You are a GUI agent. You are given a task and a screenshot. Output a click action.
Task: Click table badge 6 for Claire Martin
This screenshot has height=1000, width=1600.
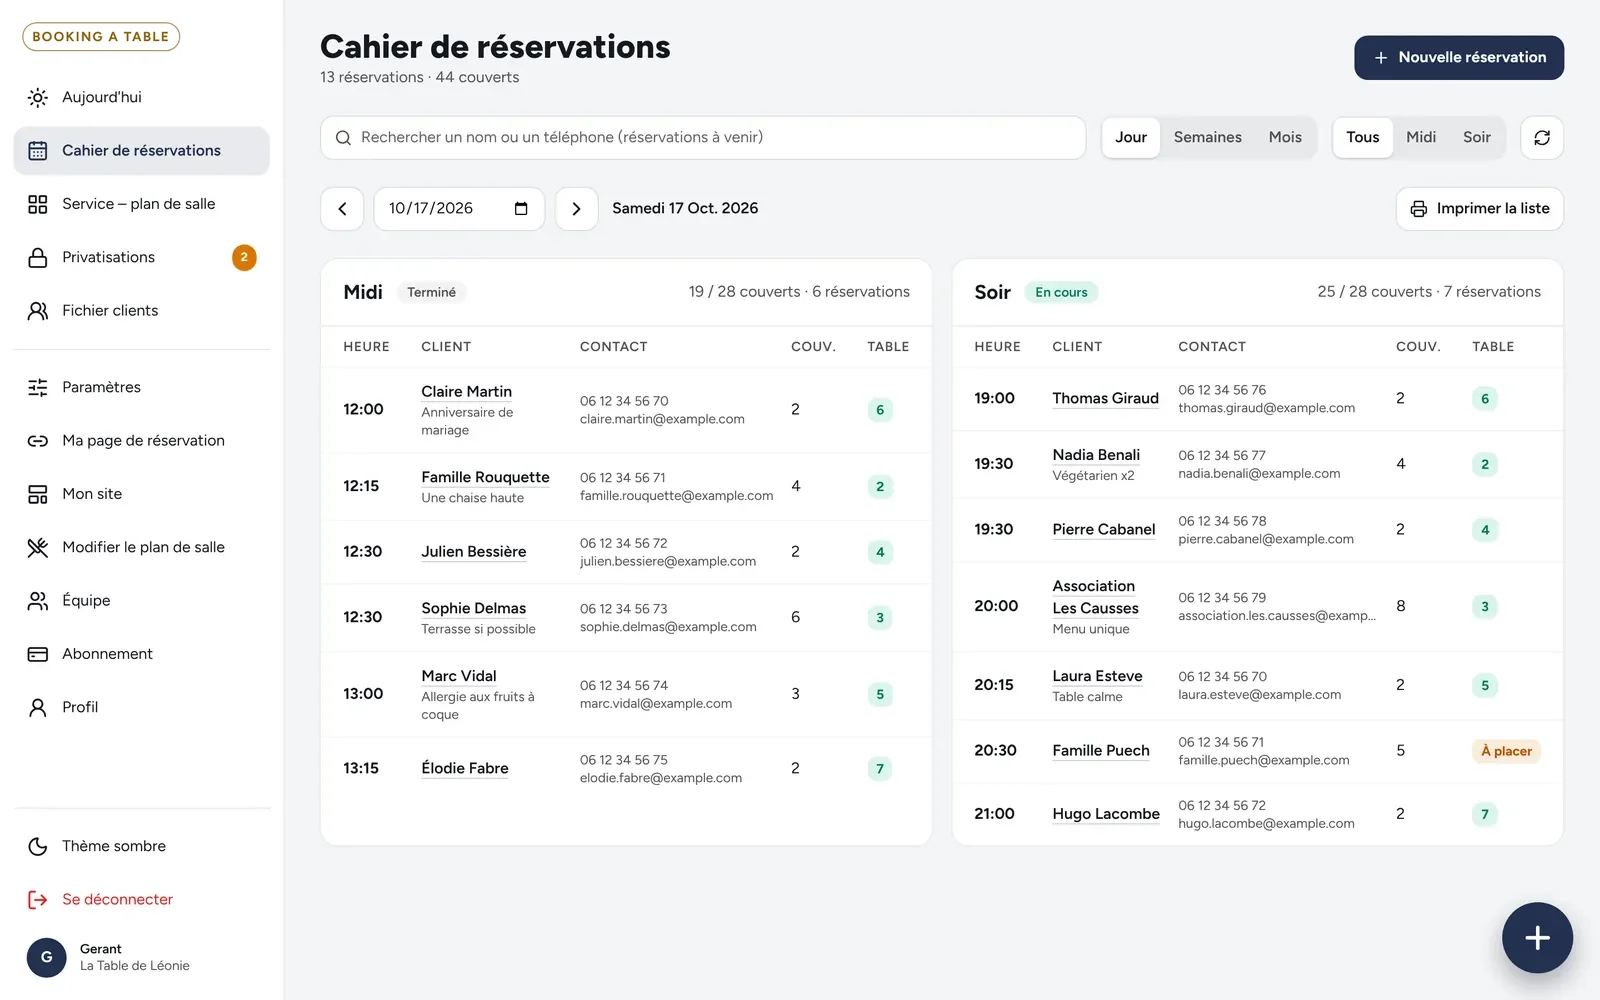coord(880,410)
